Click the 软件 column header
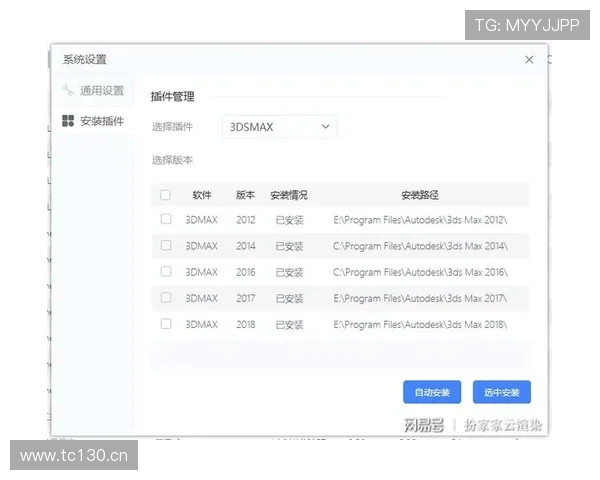The height and width of the screenshot is (480, 600). tap(202, 195)
